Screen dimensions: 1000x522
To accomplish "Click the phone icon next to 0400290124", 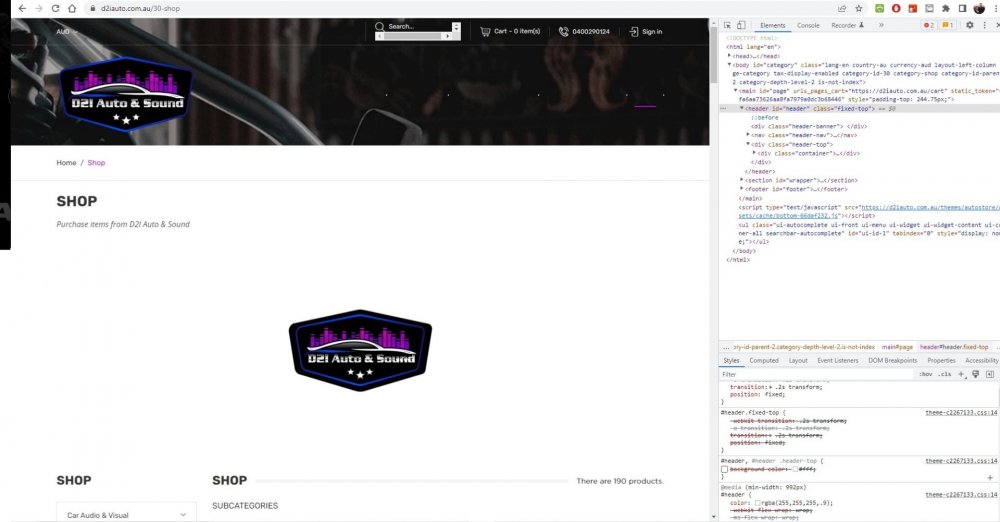I will click(564, 31).
